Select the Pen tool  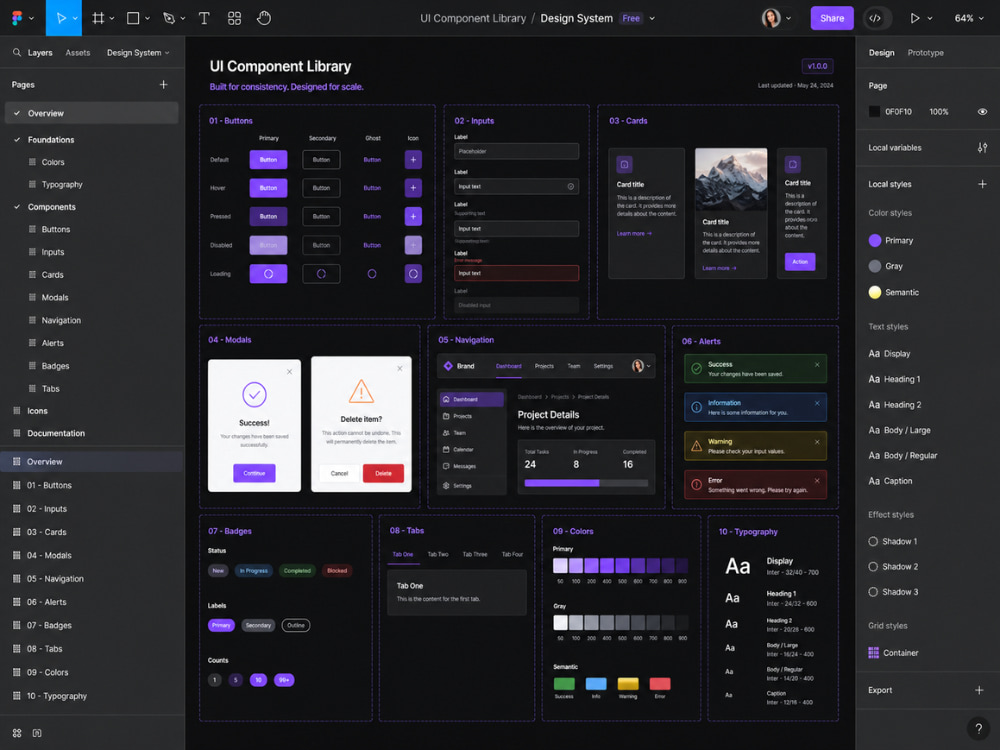pos(168,18)
